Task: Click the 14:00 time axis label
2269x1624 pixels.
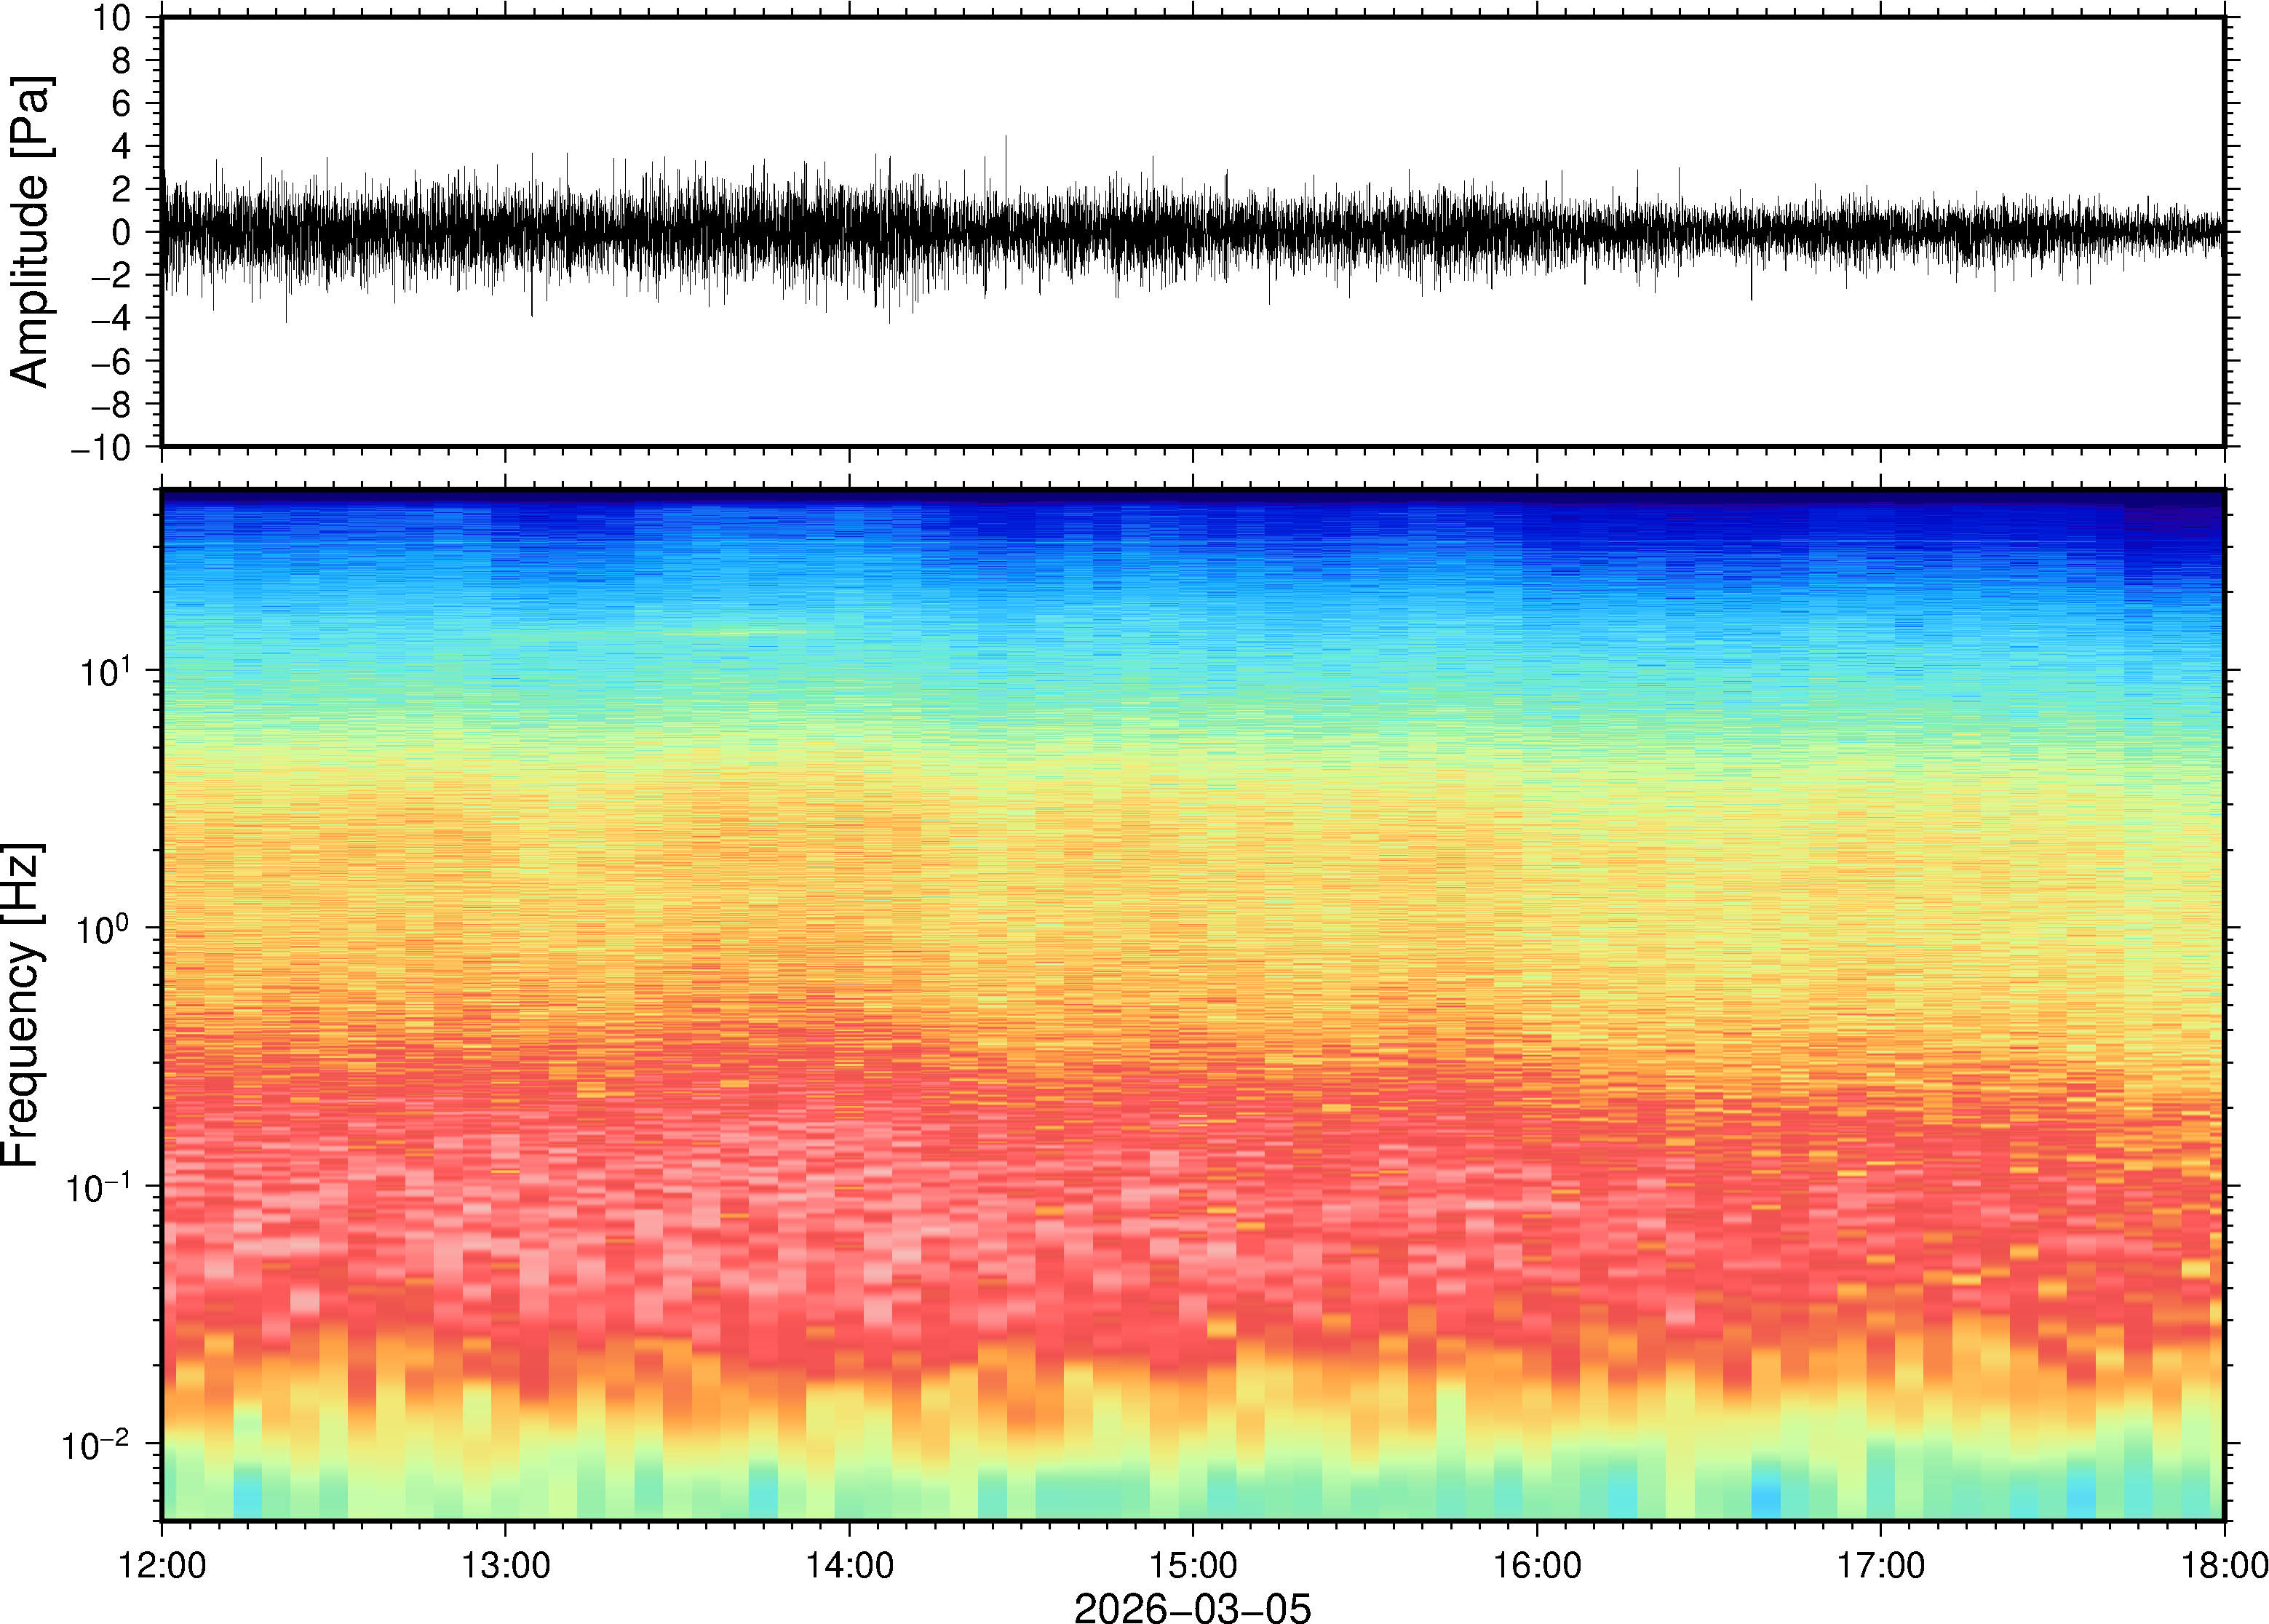Action: pos(850,1565)
